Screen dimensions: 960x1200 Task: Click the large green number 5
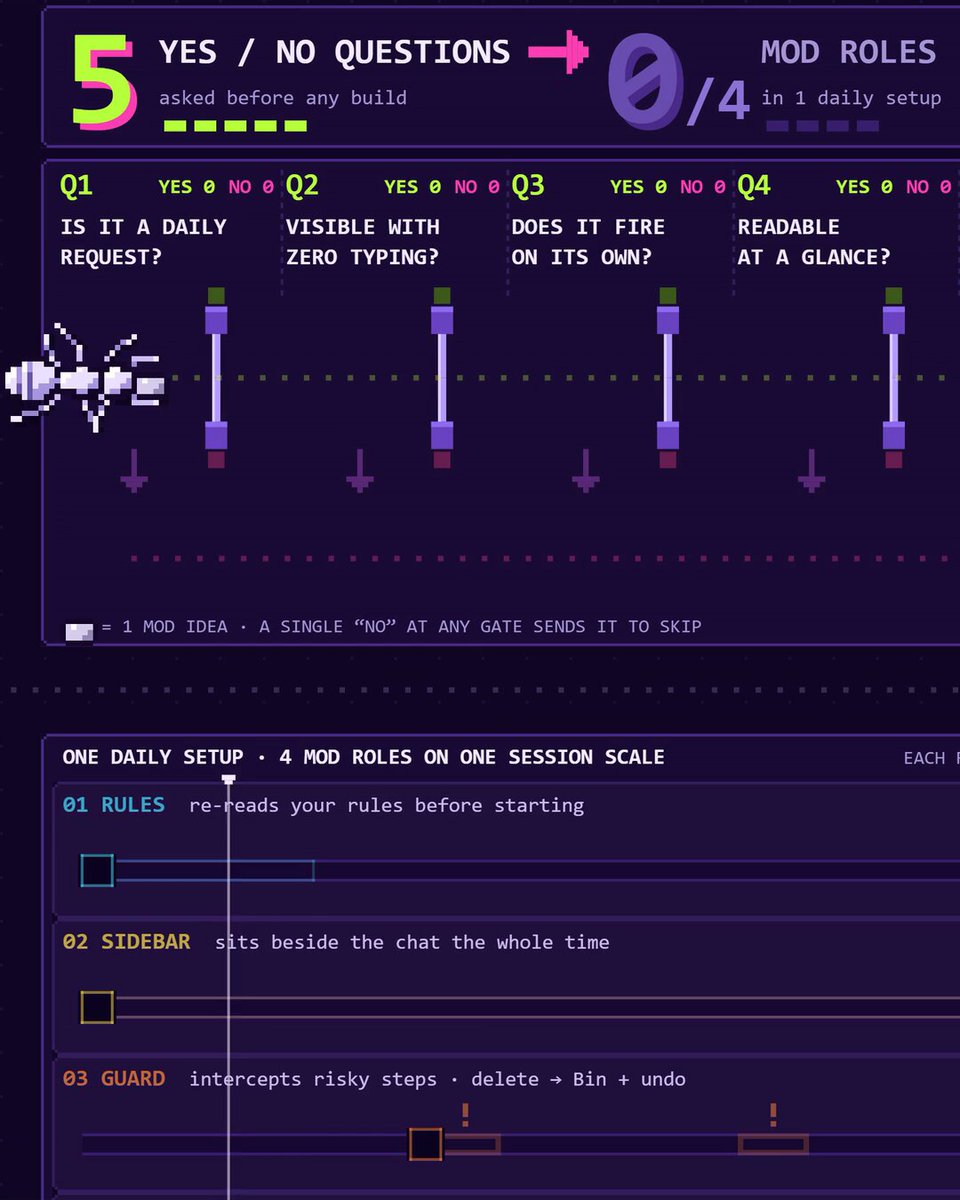click(x=105, y=79)
